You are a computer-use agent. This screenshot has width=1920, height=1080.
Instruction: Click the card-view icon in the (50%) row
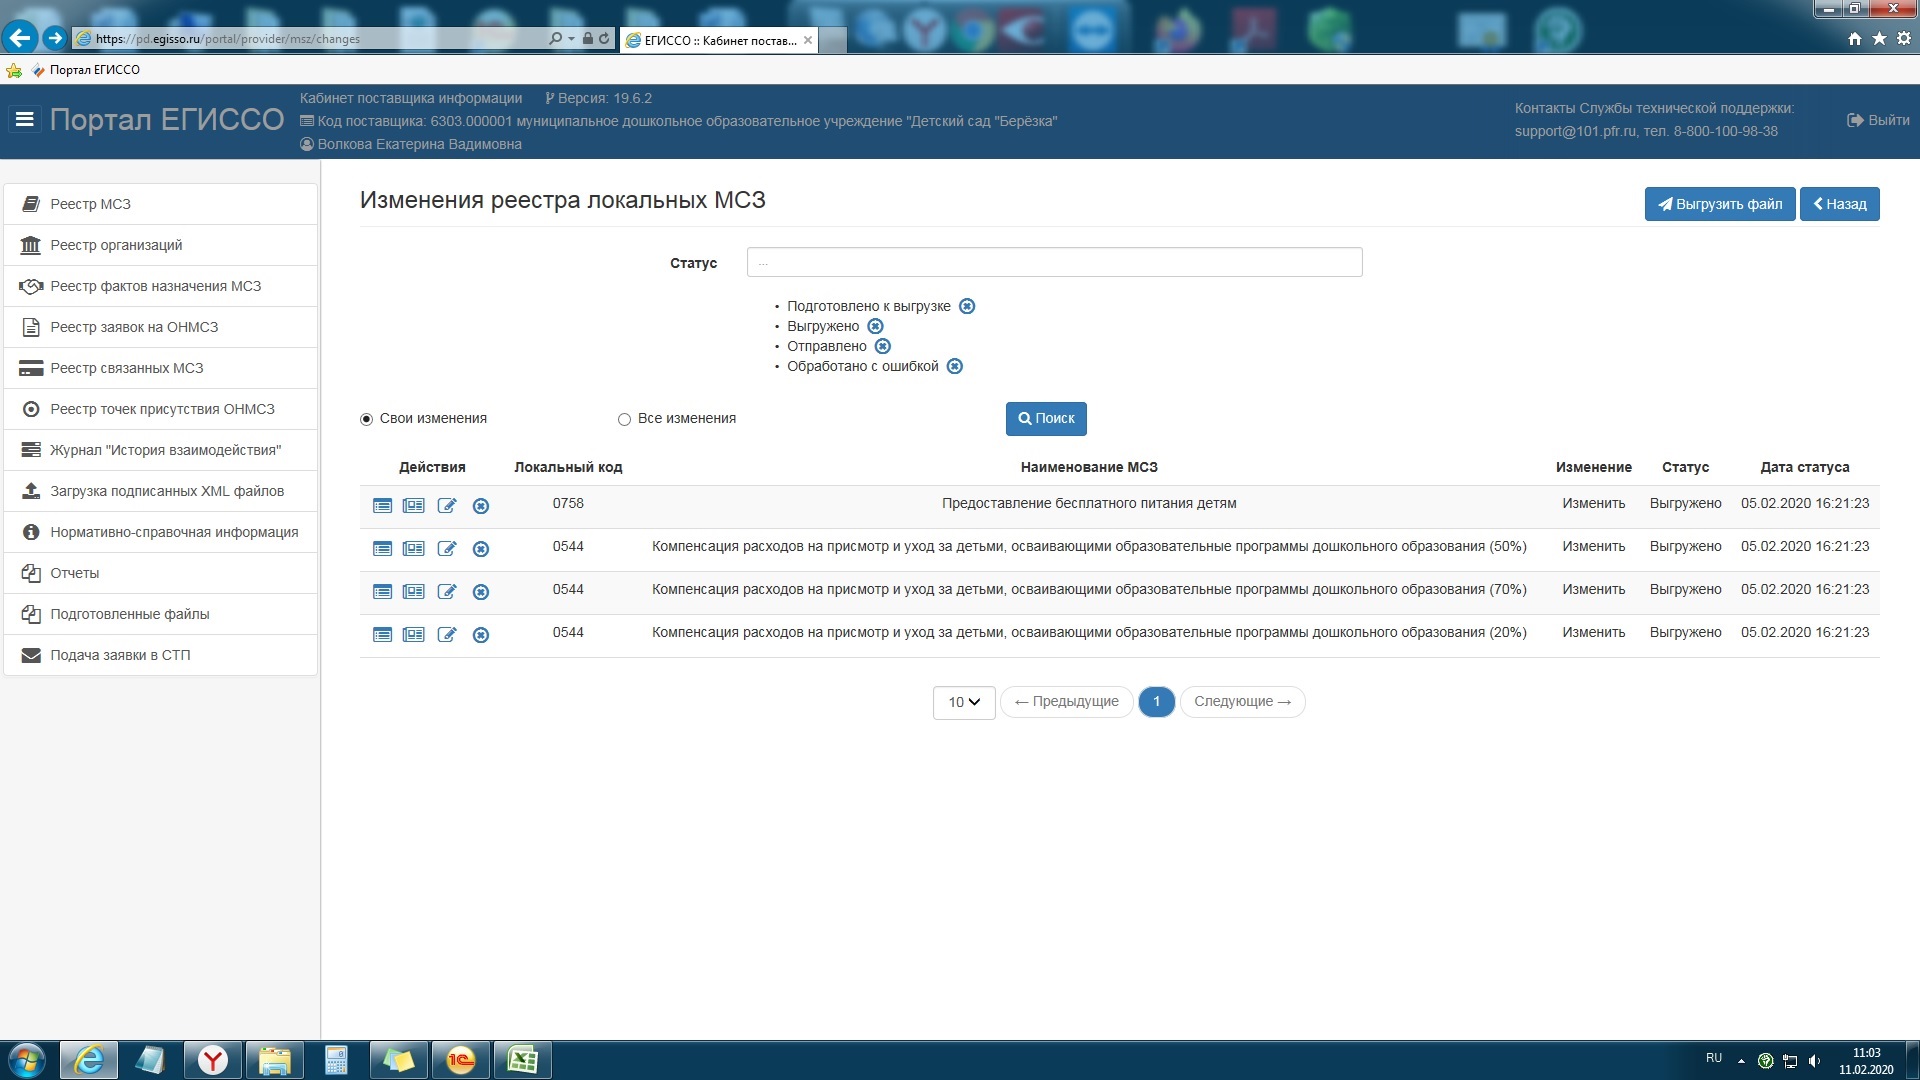(x=414, y=549)
